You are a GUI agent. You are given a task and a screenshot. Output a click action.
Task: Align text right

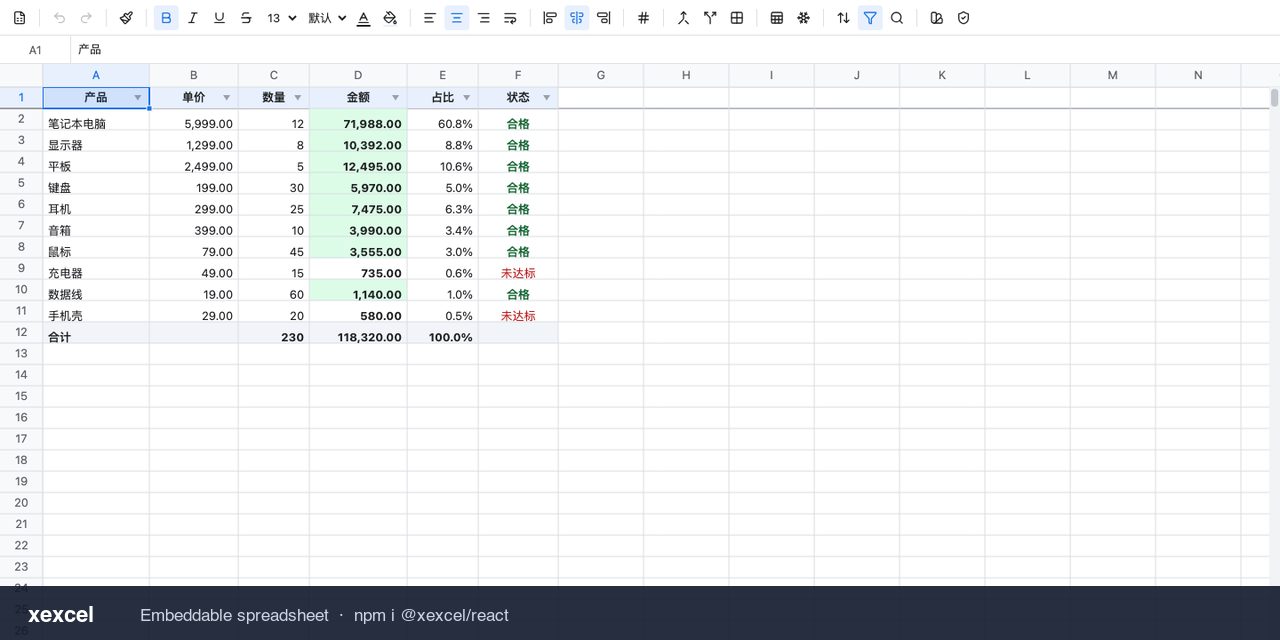click(484, 18)
